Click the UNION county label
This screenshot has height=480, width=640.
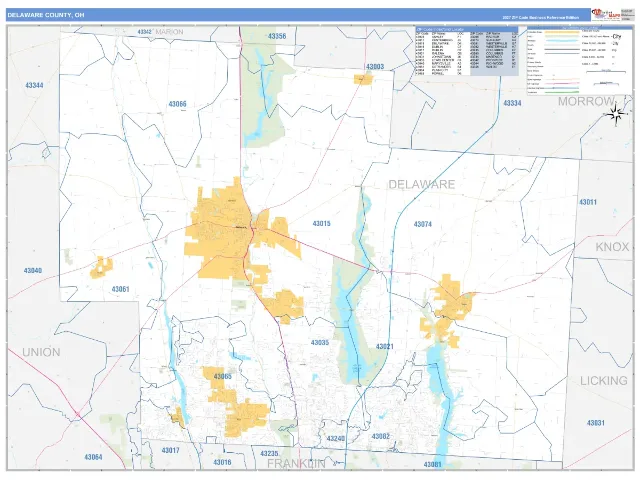[x=41, y=352]
